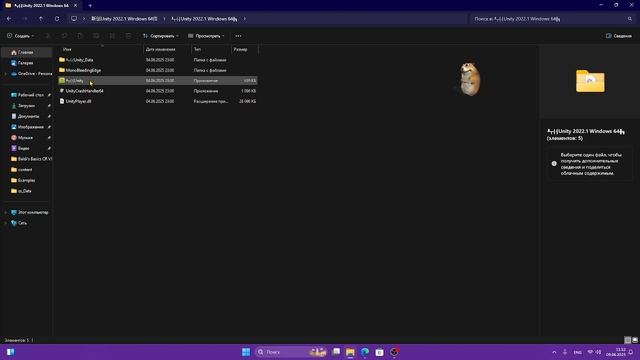The height and width of the screenshot is (360, 640).
Task: Switch to details list view icon in status bar
Action: [x=627, y=340]
